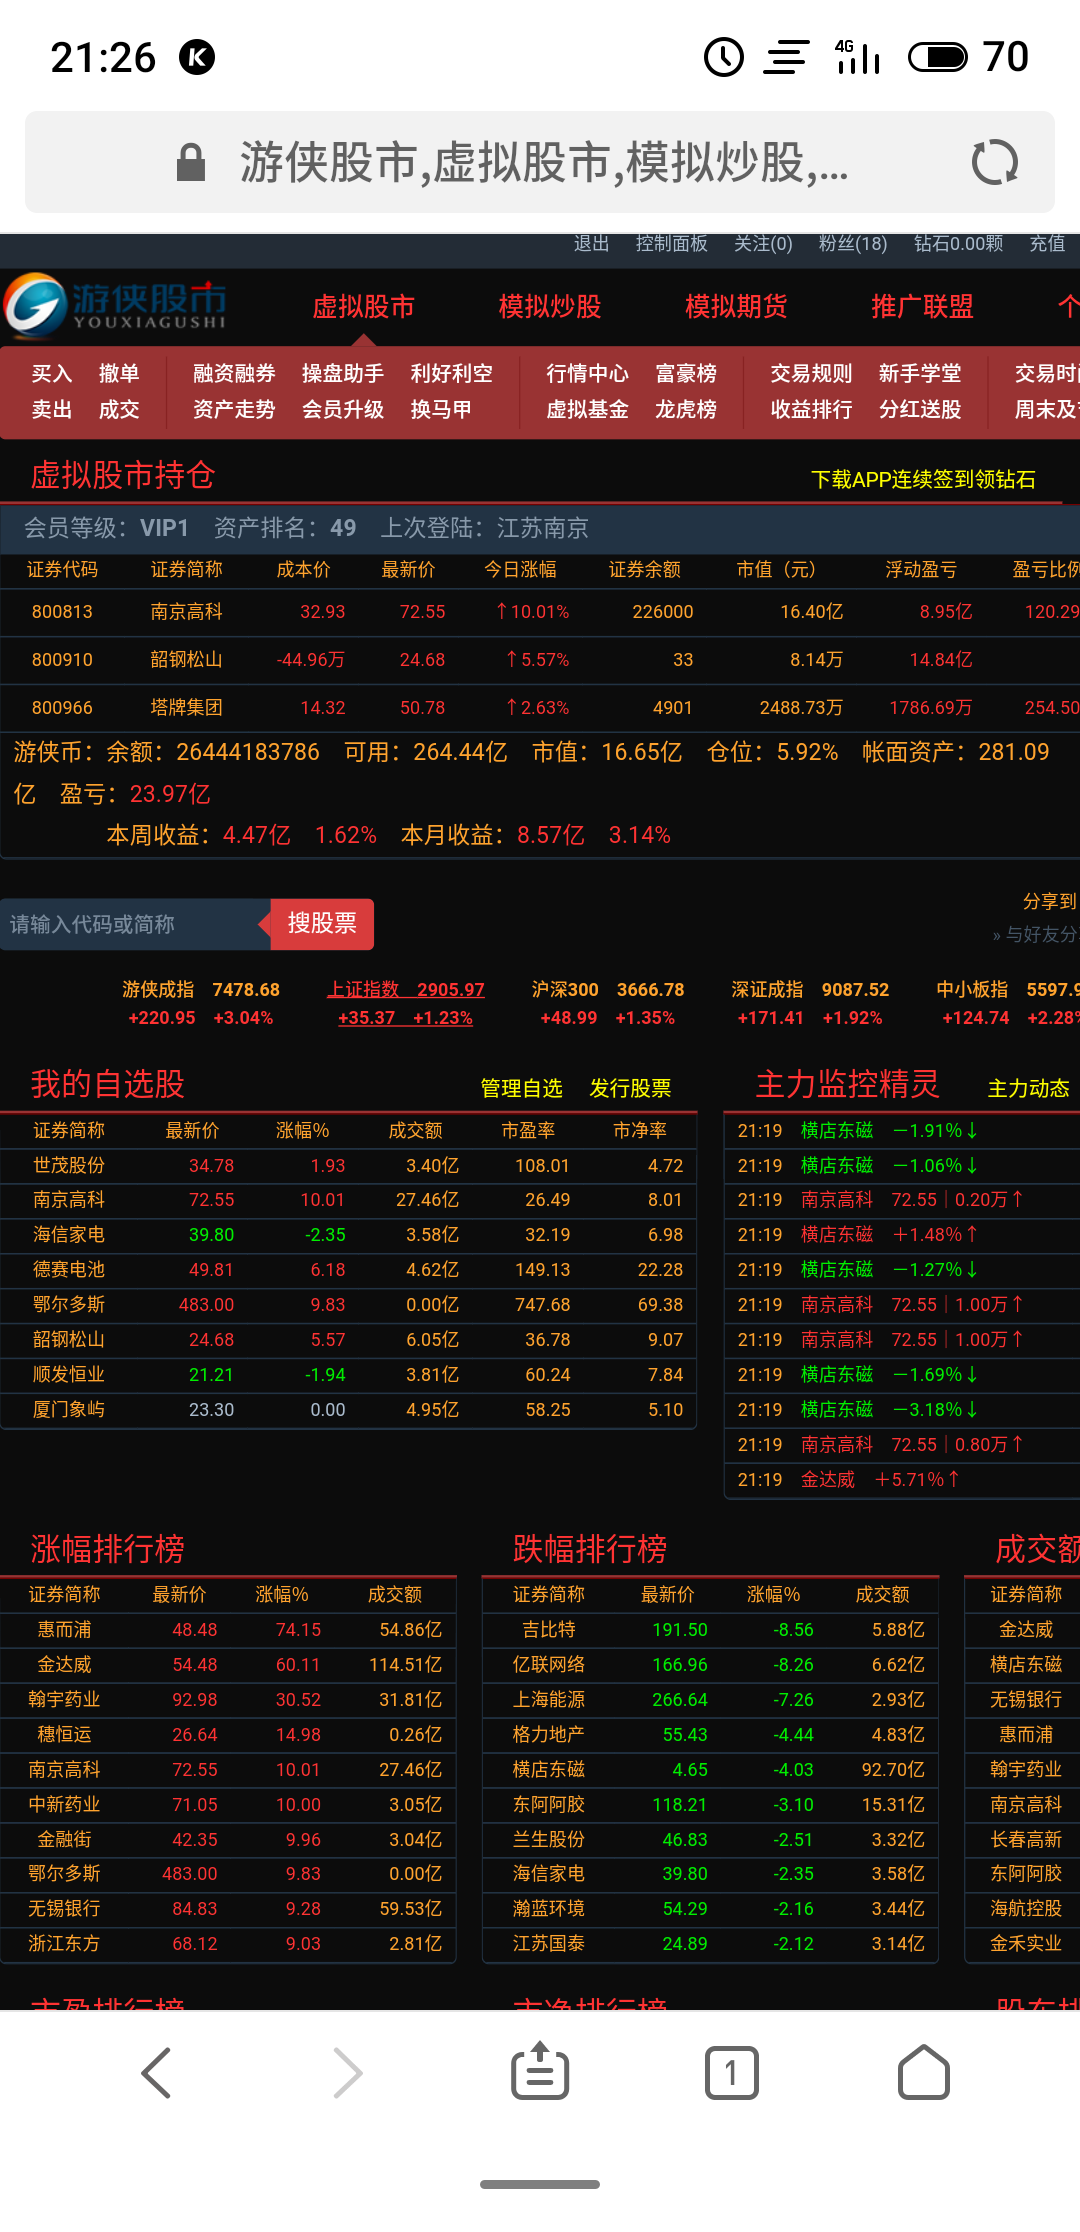Open 亿联网络 in 跌幅排行榜
The width and height of the screenshot is (1080, 2232).
tap(549, 1665)
